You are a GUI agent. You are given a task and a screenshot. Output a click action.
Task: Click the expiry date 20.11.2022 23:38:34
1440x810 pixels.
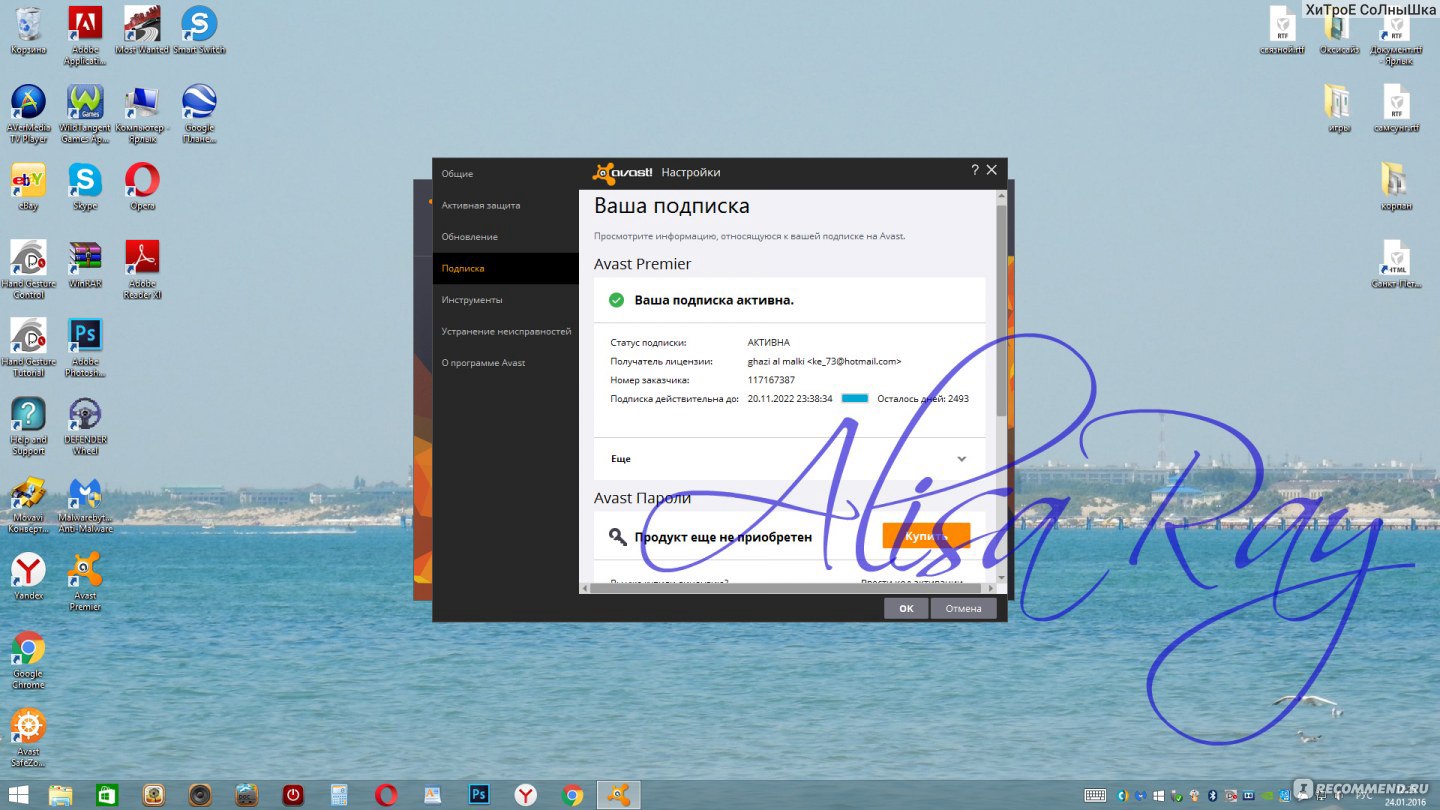[790, 398]
